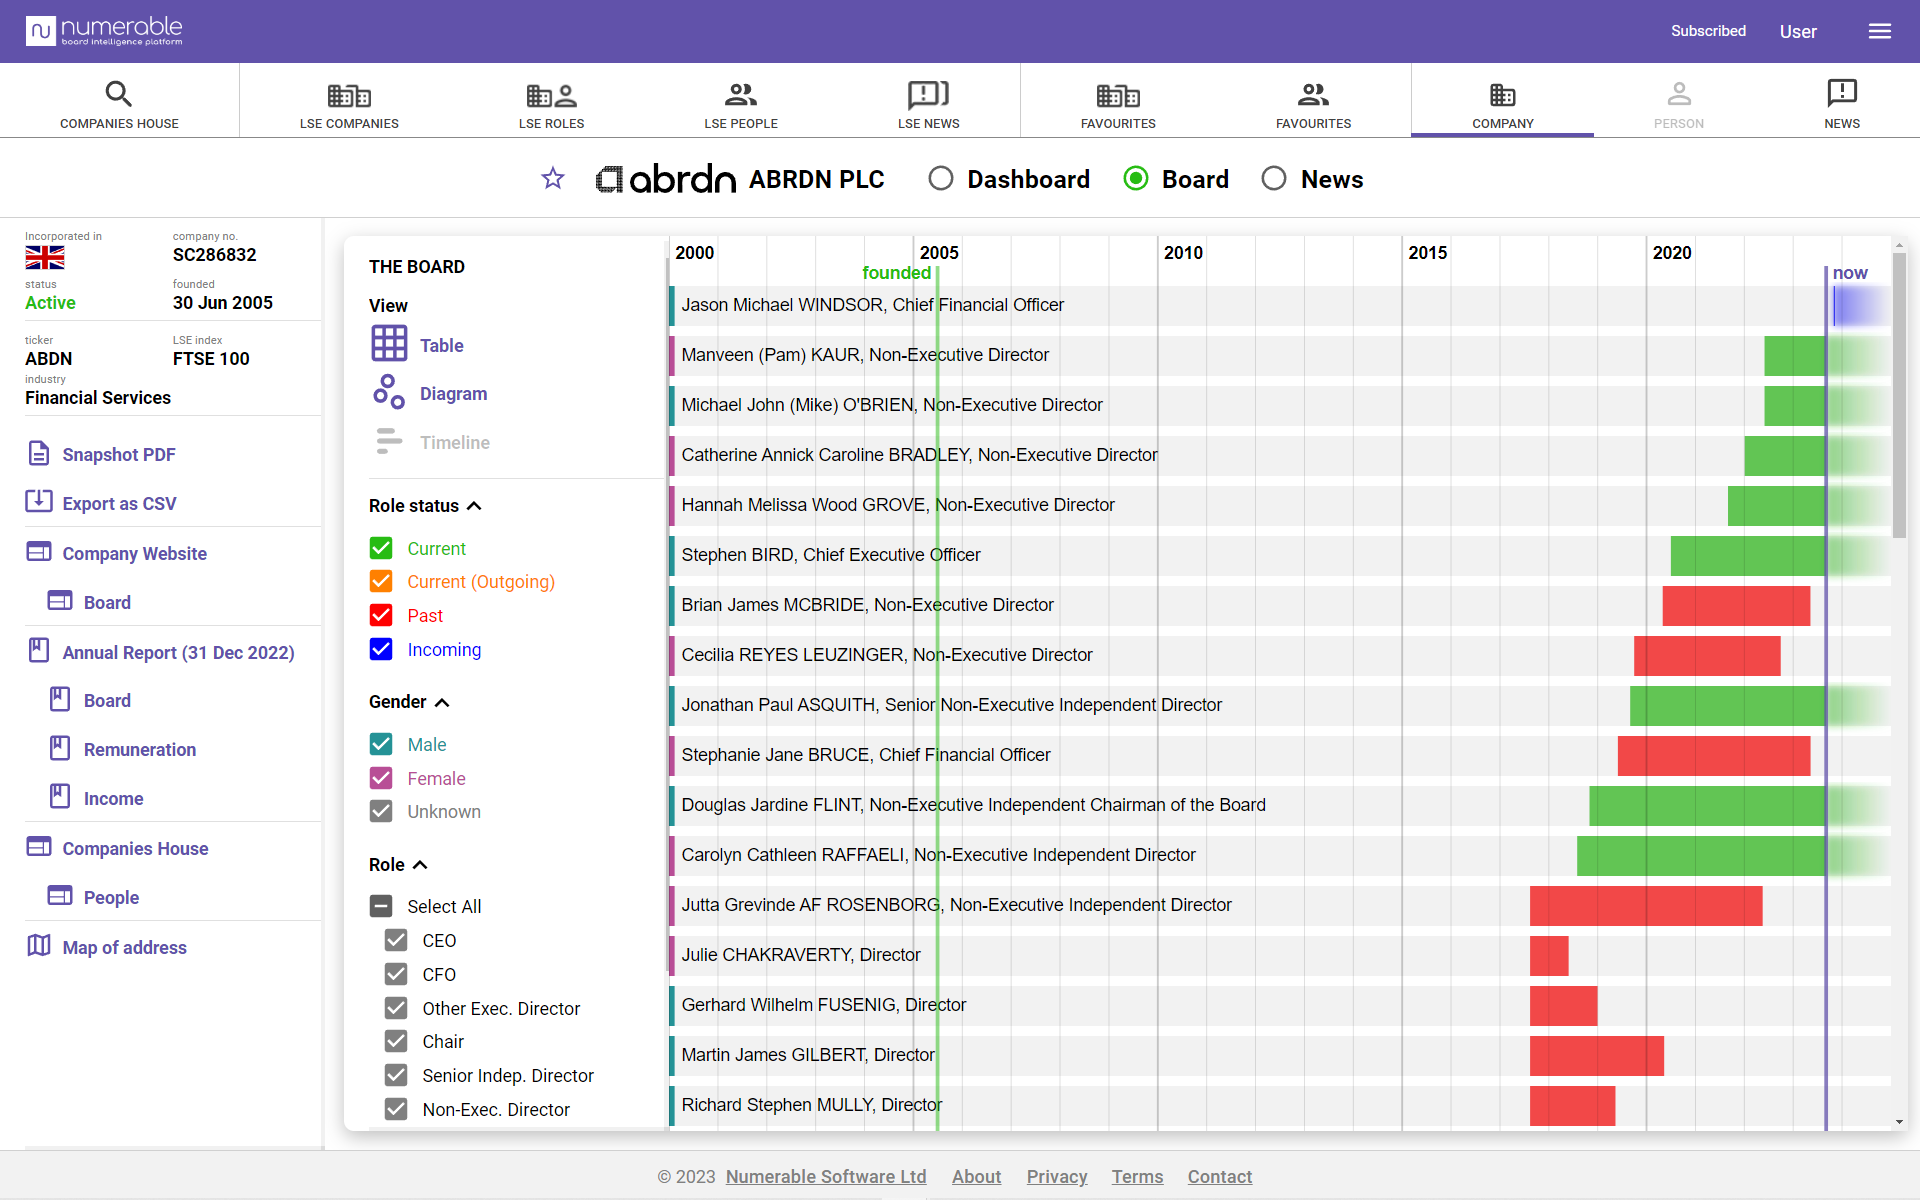Open the COMPANY tab

click(x=1502, y=101)
